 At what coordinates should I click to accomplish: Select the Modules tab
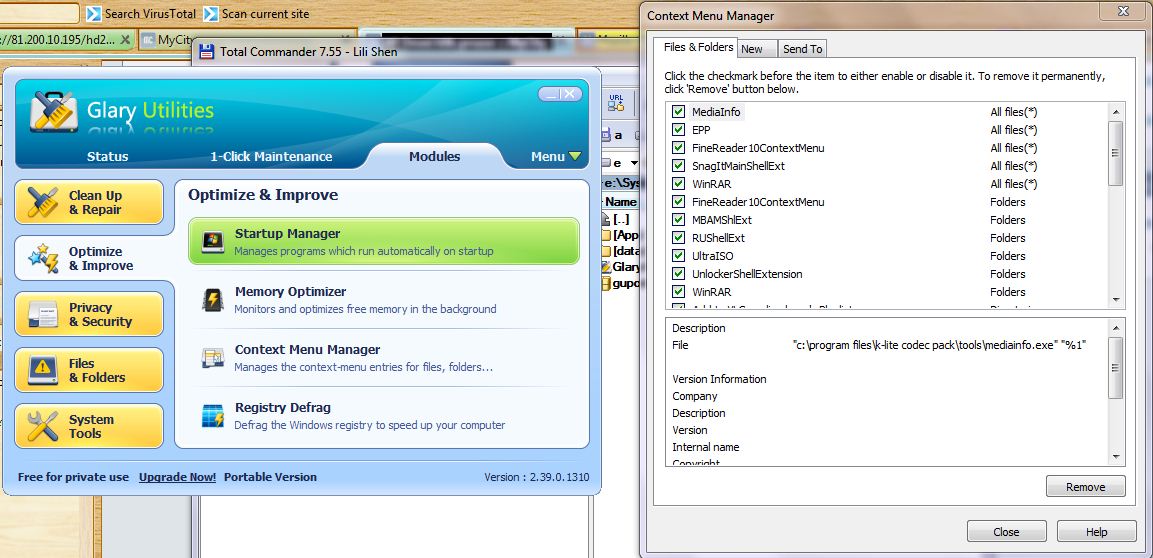(x=435, y=157)
